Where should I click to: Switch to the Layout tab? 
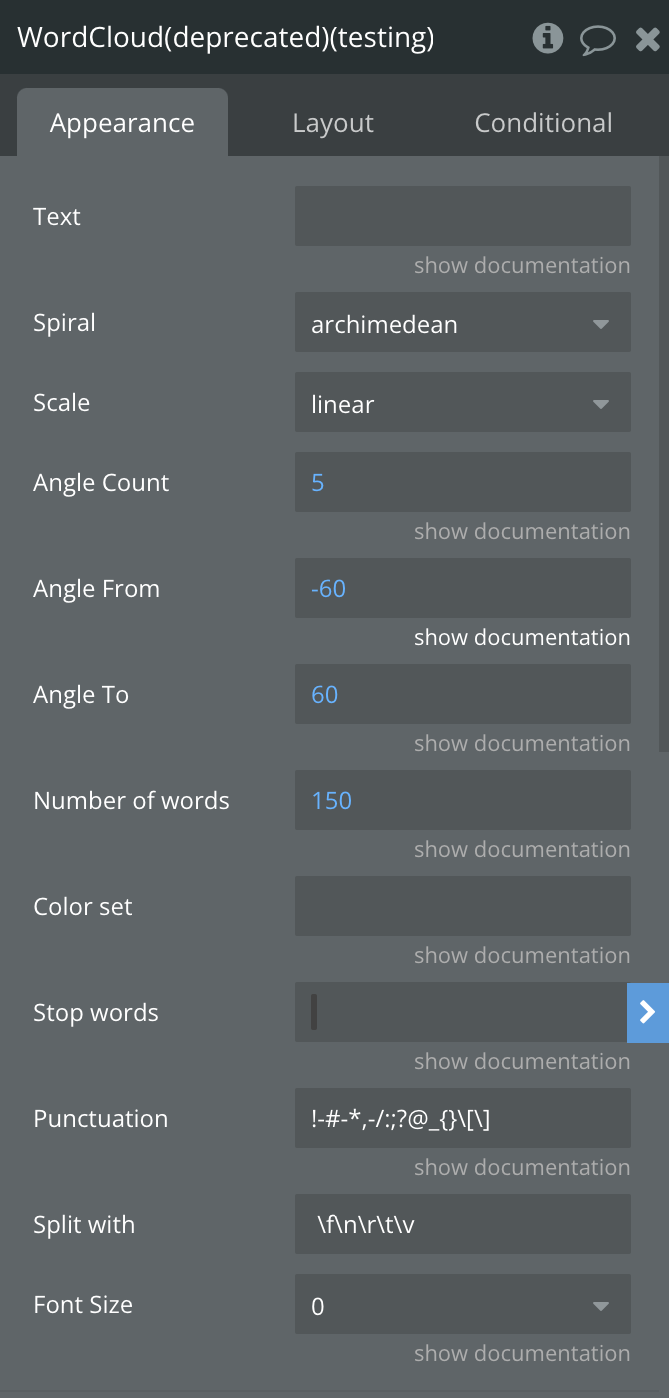pos(333,123)
